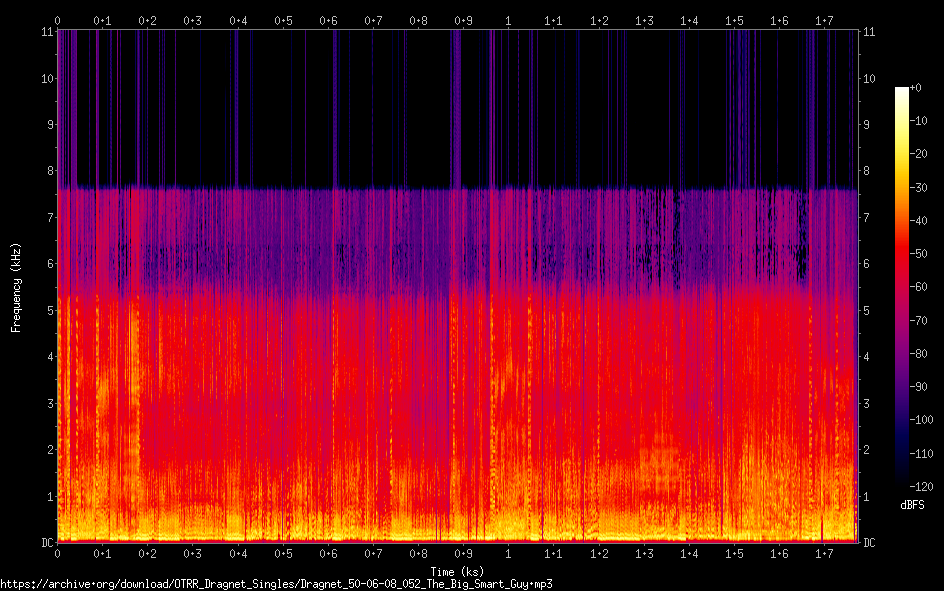
Task: Click the archive.org URL at the bottom
Action: point(277,583)
